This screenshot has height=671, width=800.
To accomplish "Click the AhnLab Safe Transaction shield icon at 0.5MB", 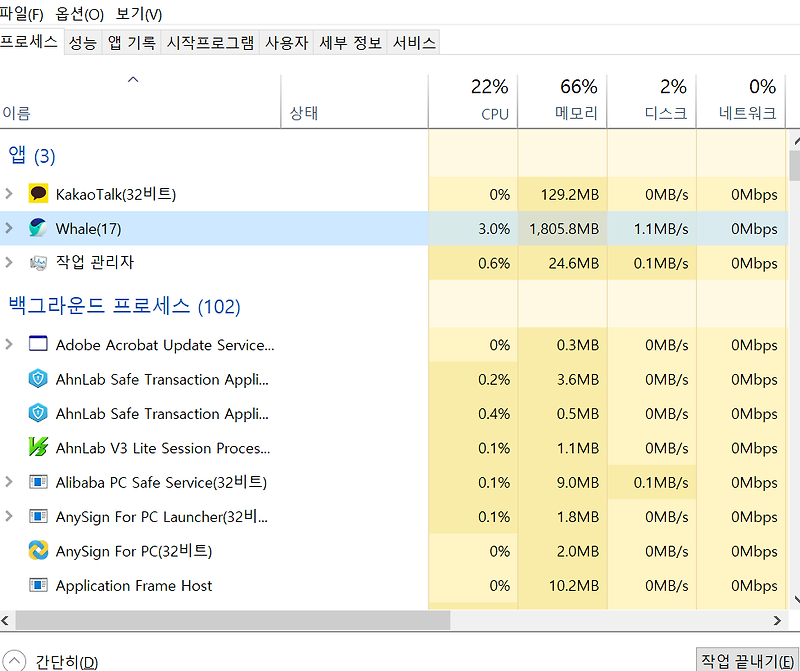I will point(38,413).
